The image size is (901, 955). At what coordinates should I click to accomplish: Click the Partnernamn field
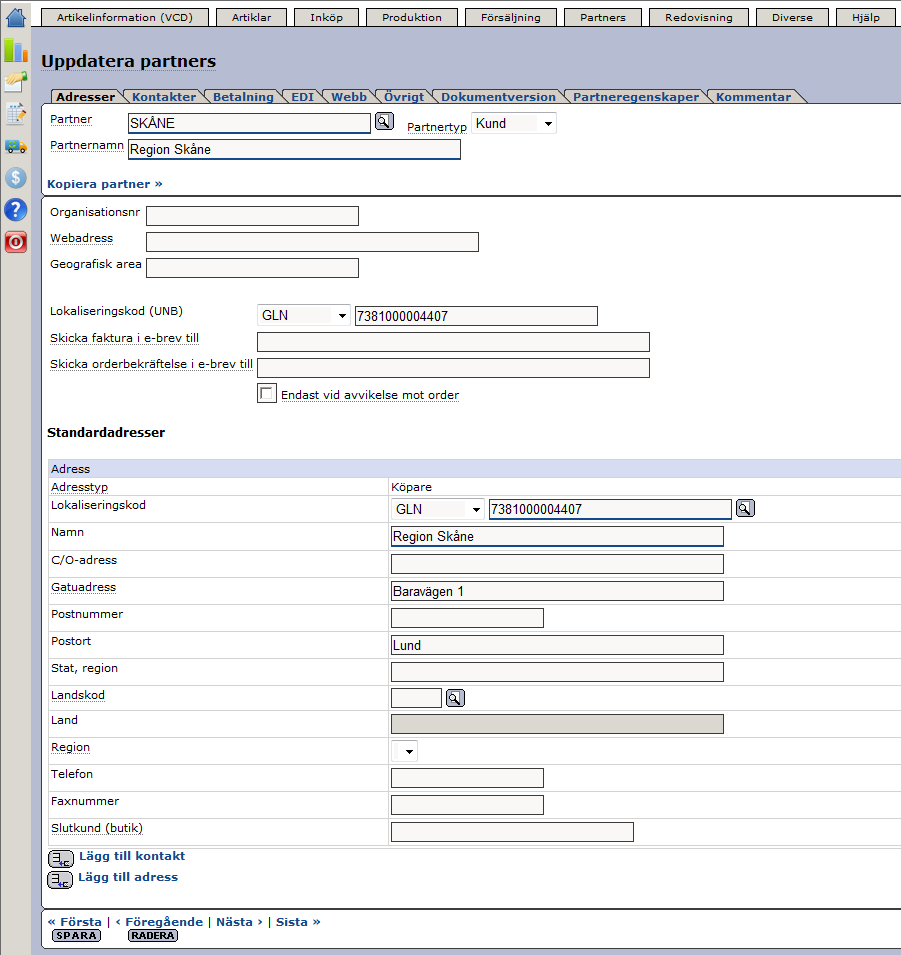point(294,149)
